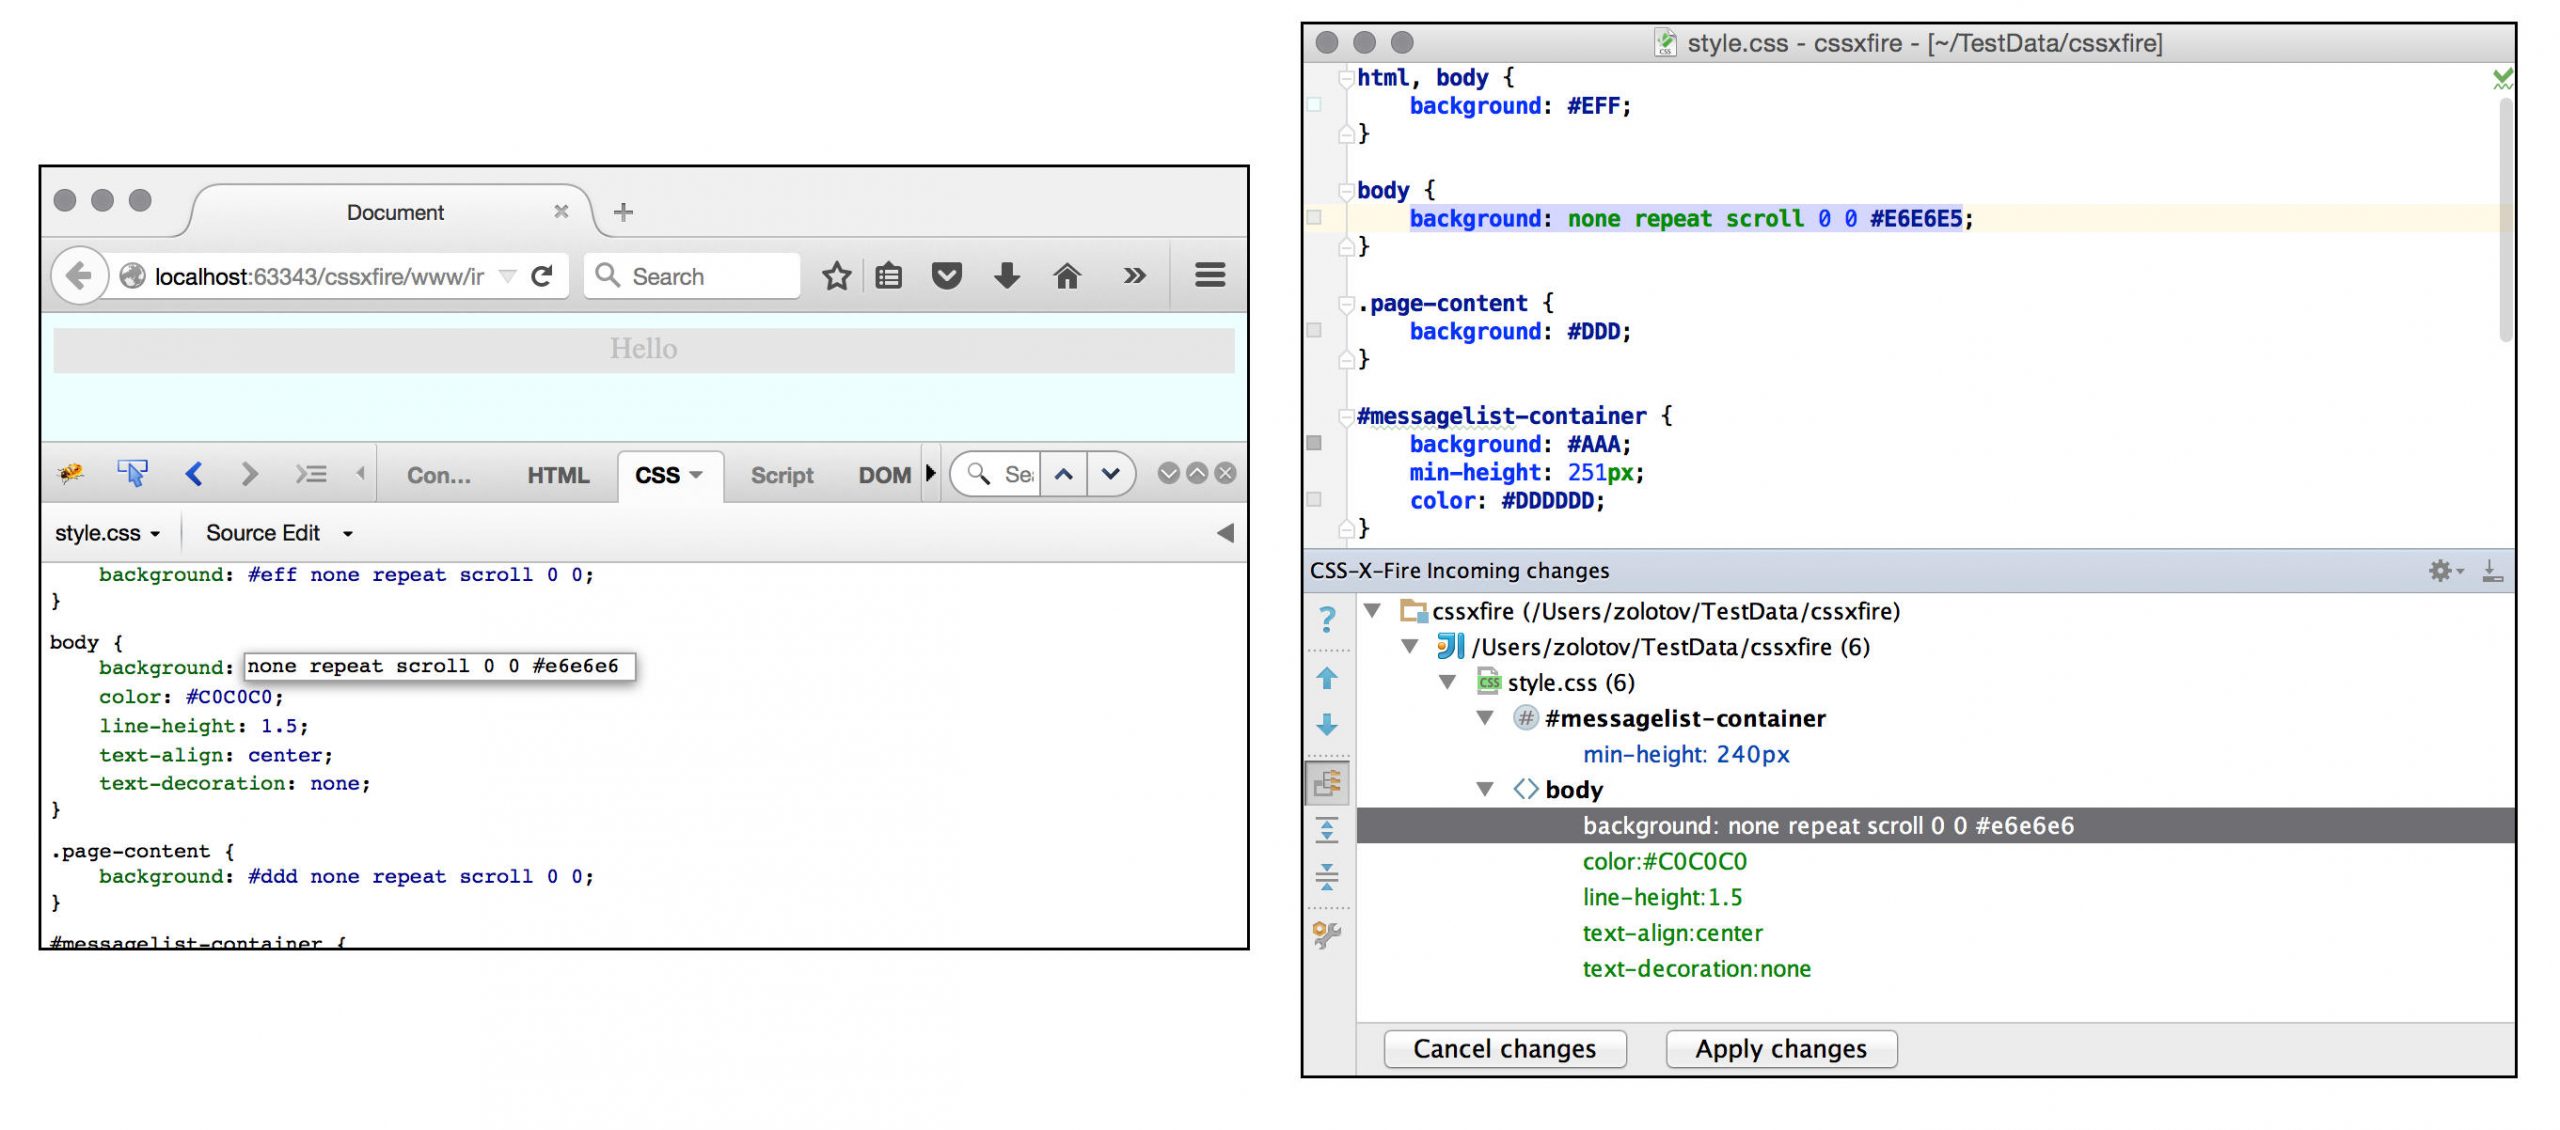Toggle group-by-hierarchy view in changes panel
The height and width of the screenshot is (1130, 2560).
click(1327, 783)
